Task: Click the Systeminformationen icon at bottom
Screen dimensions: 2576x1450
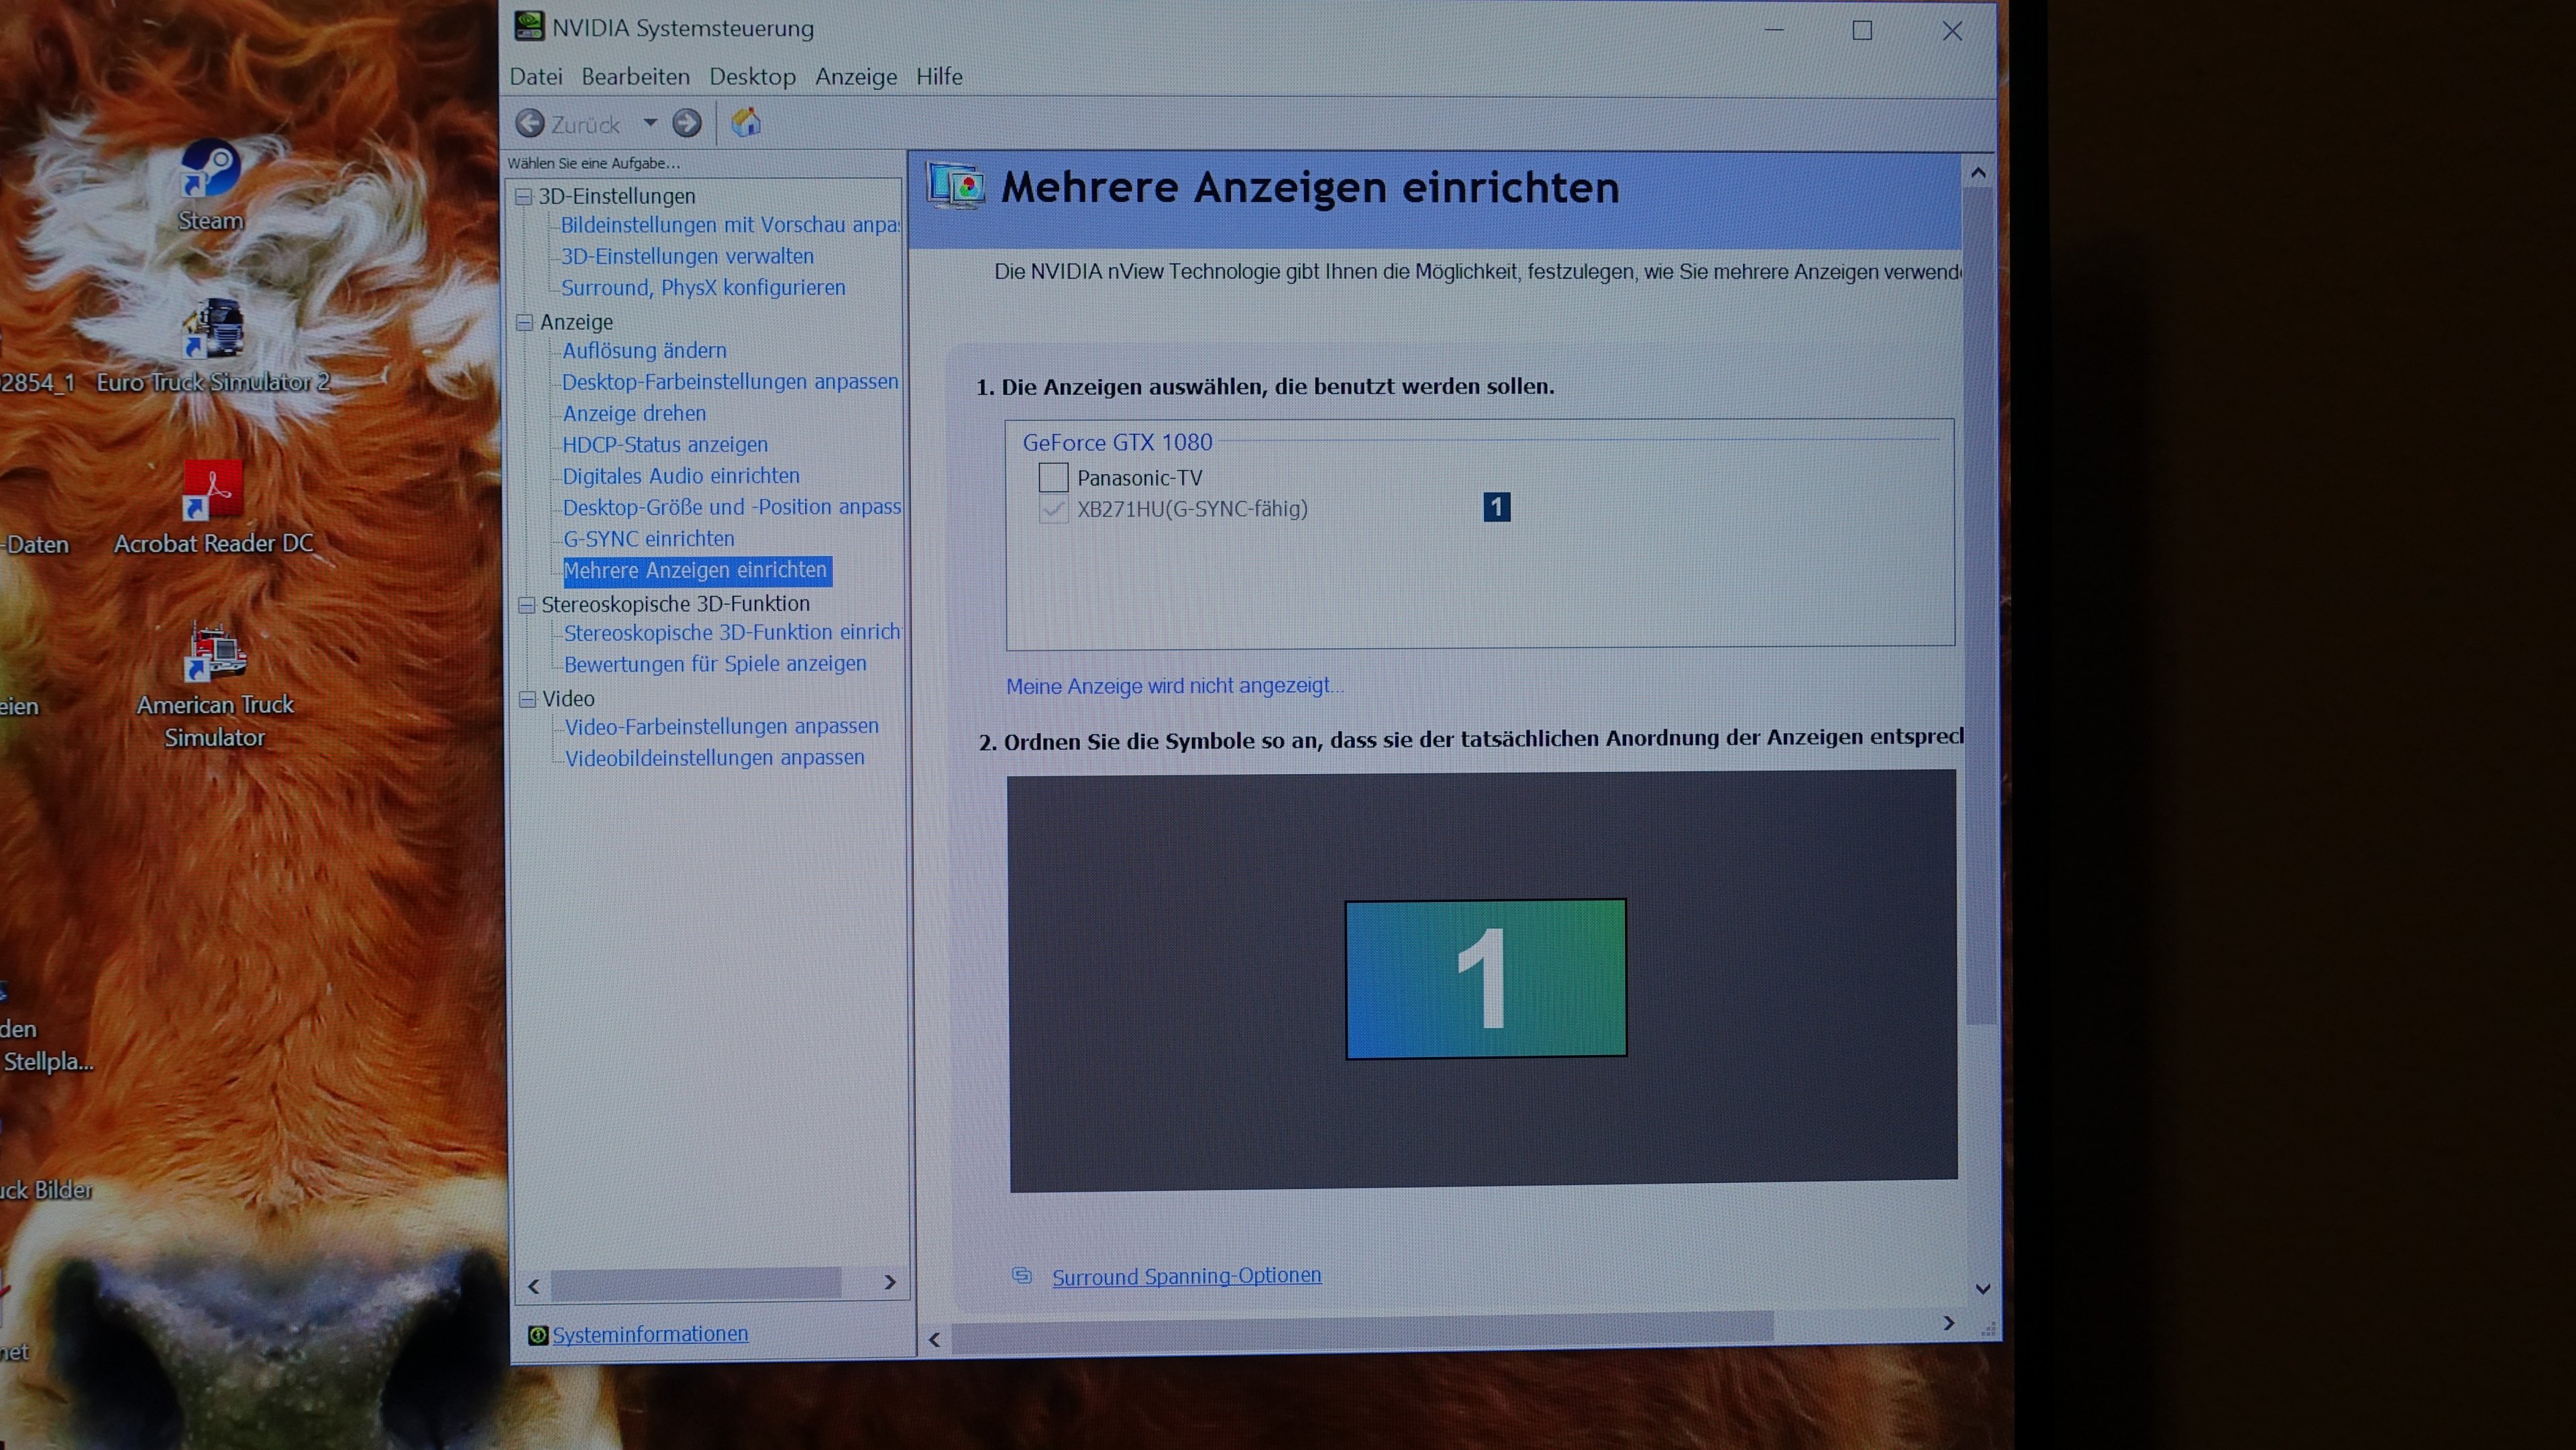Action: click(538, 1335)
